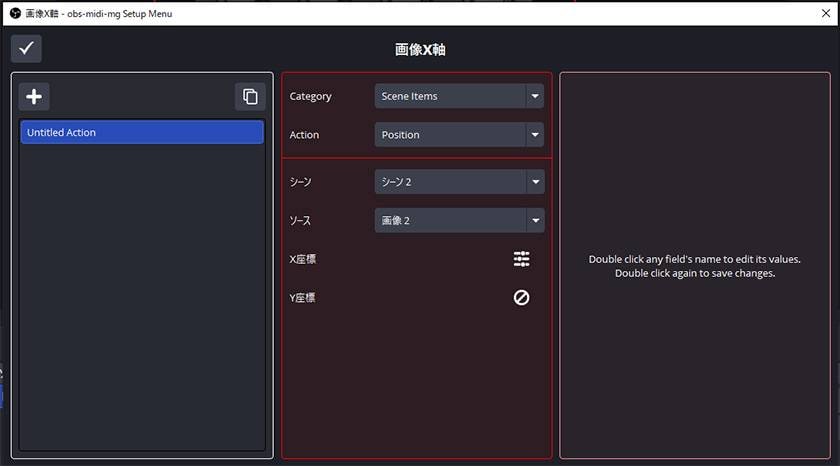Image resolution: width=840 pixels, height=466 pixels.
Task: Open the Category dropdown showing Scene Items
Action: pyautogui.click(x=459, y=96)
